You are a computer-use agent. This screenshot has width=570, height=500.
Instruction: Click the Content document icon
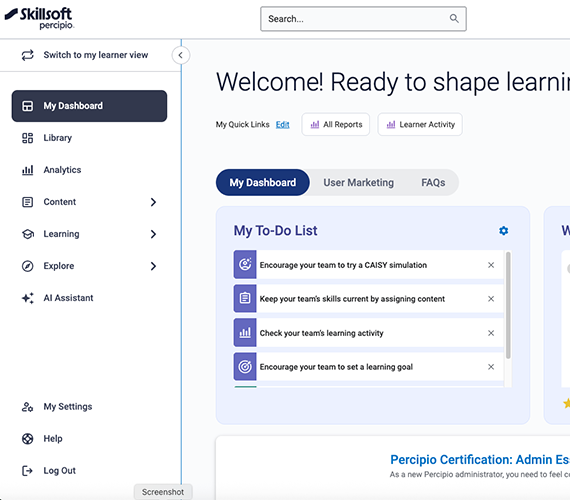point(28,202)
